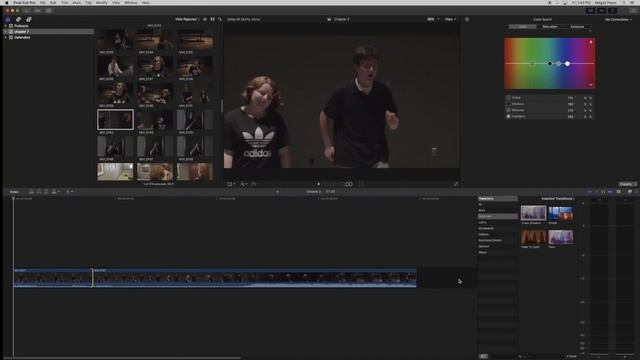Select the highlighted clip thumbnail in browser
This screenshot has height=360, width=640.
[x=115, y=120]
